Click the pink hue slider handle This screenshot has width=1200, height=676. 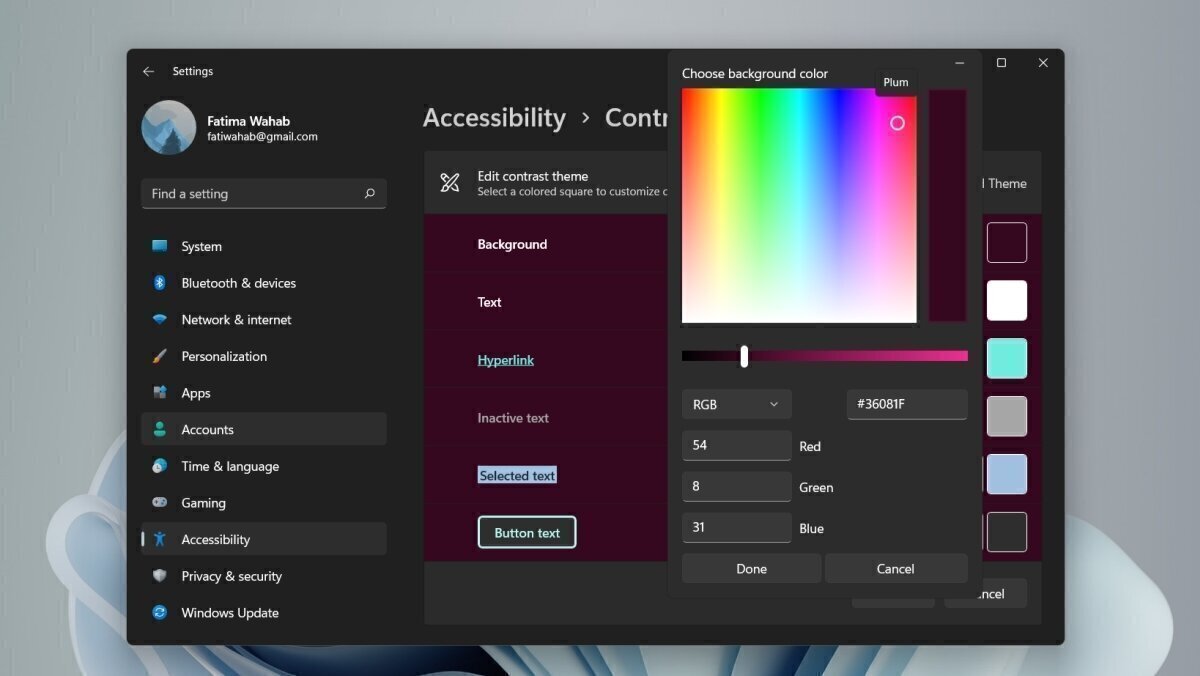pos(744,356)
